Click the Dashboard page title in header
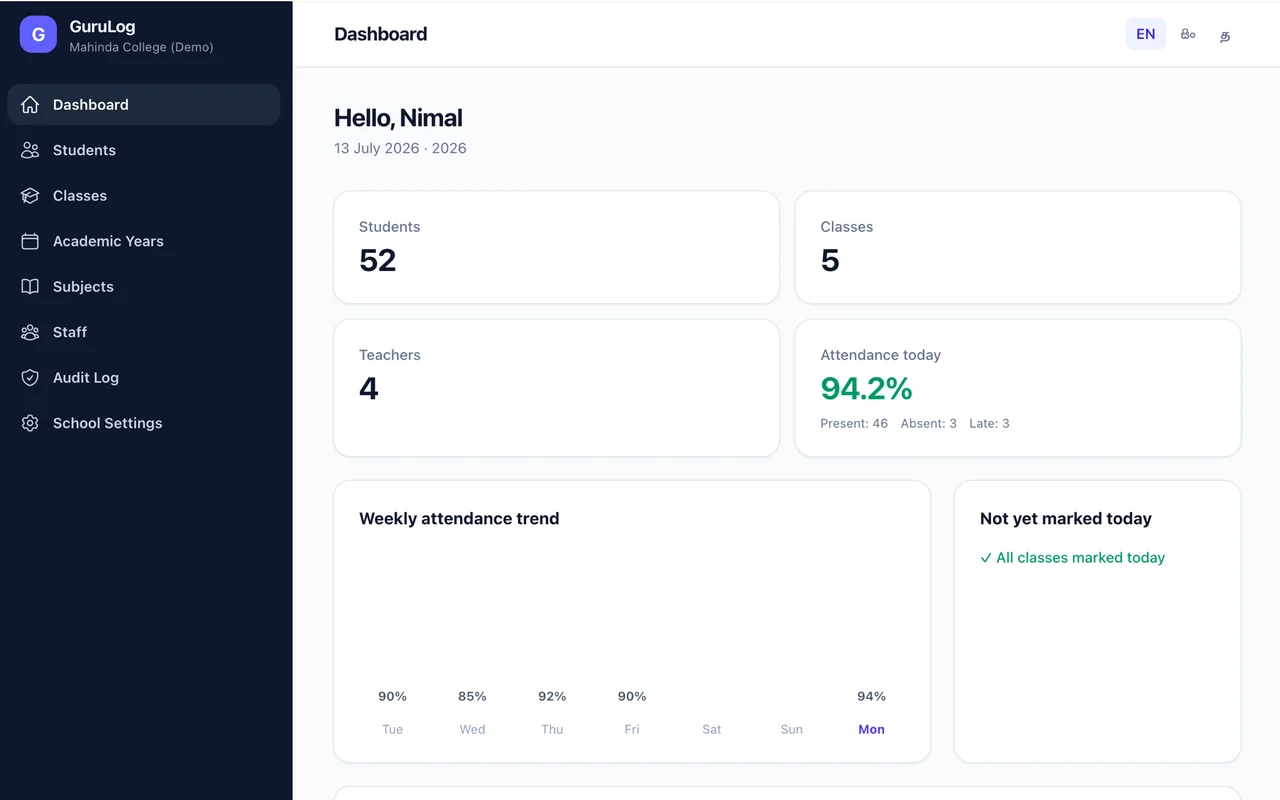This screenshot has width=1280, height=800. [x=380, y=34]
